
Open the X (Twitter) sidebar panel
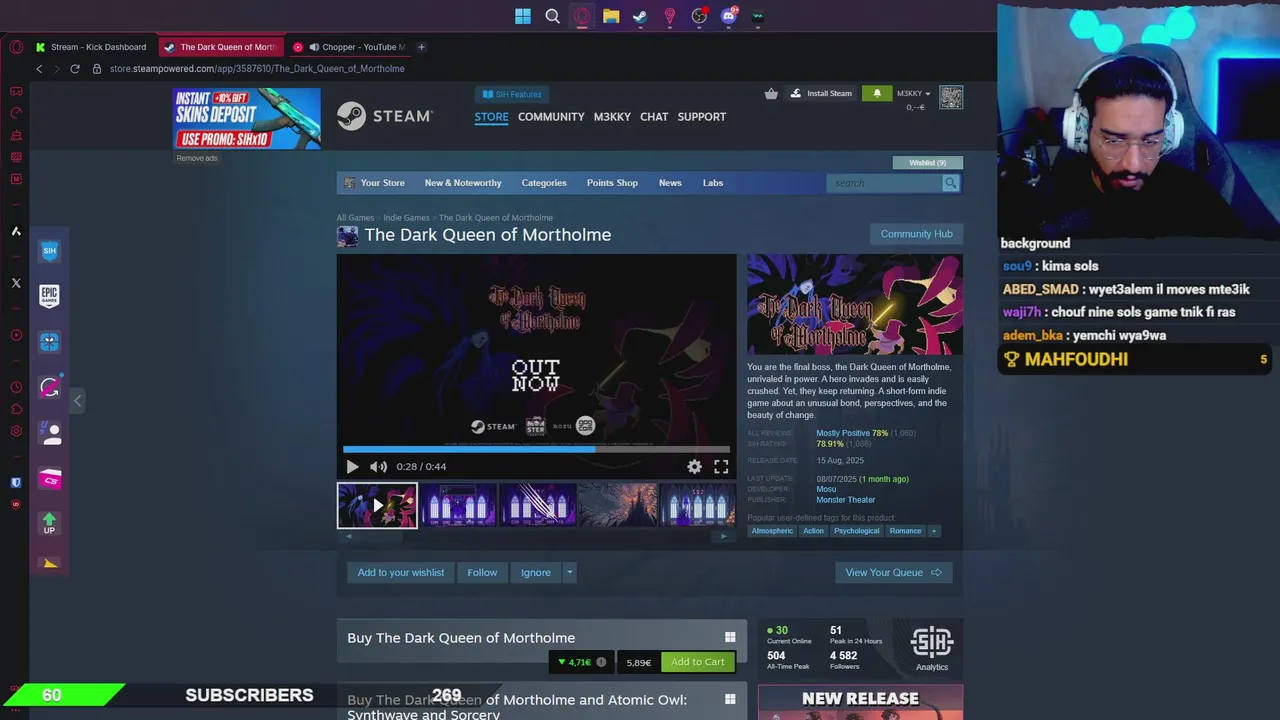(16, 283)
